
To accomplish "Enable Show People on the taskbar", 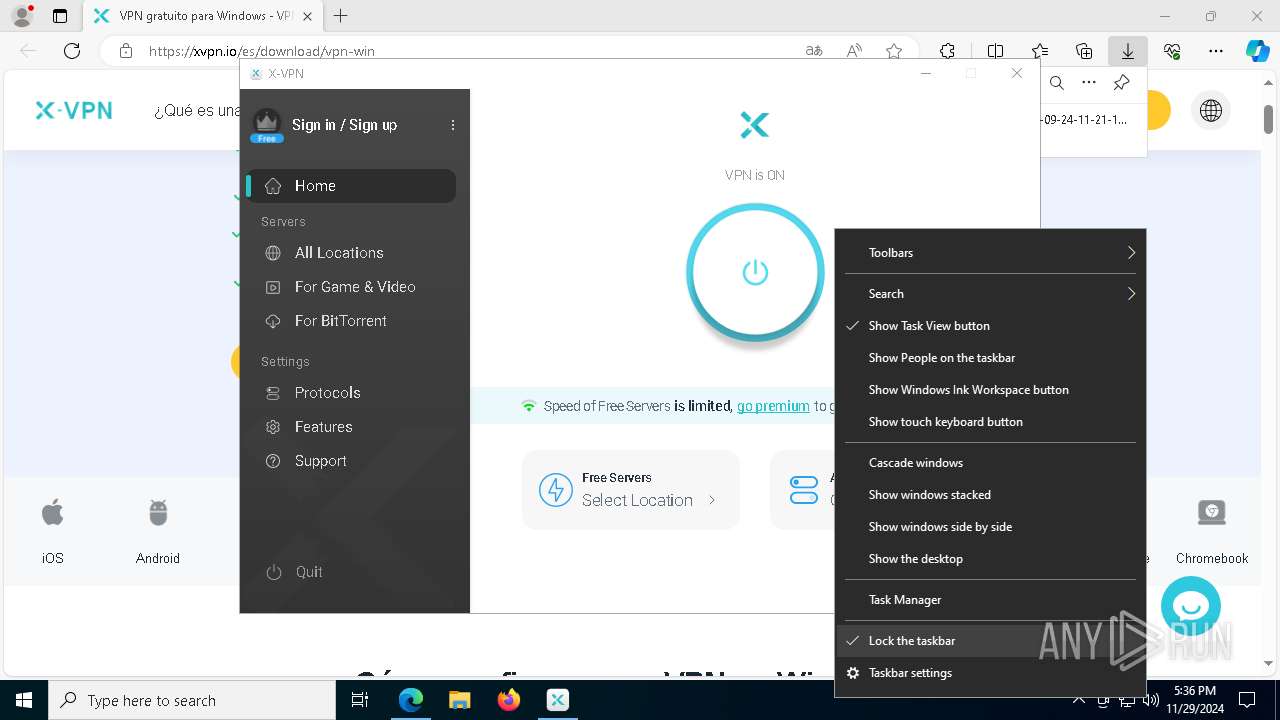I will coord(990,358).
